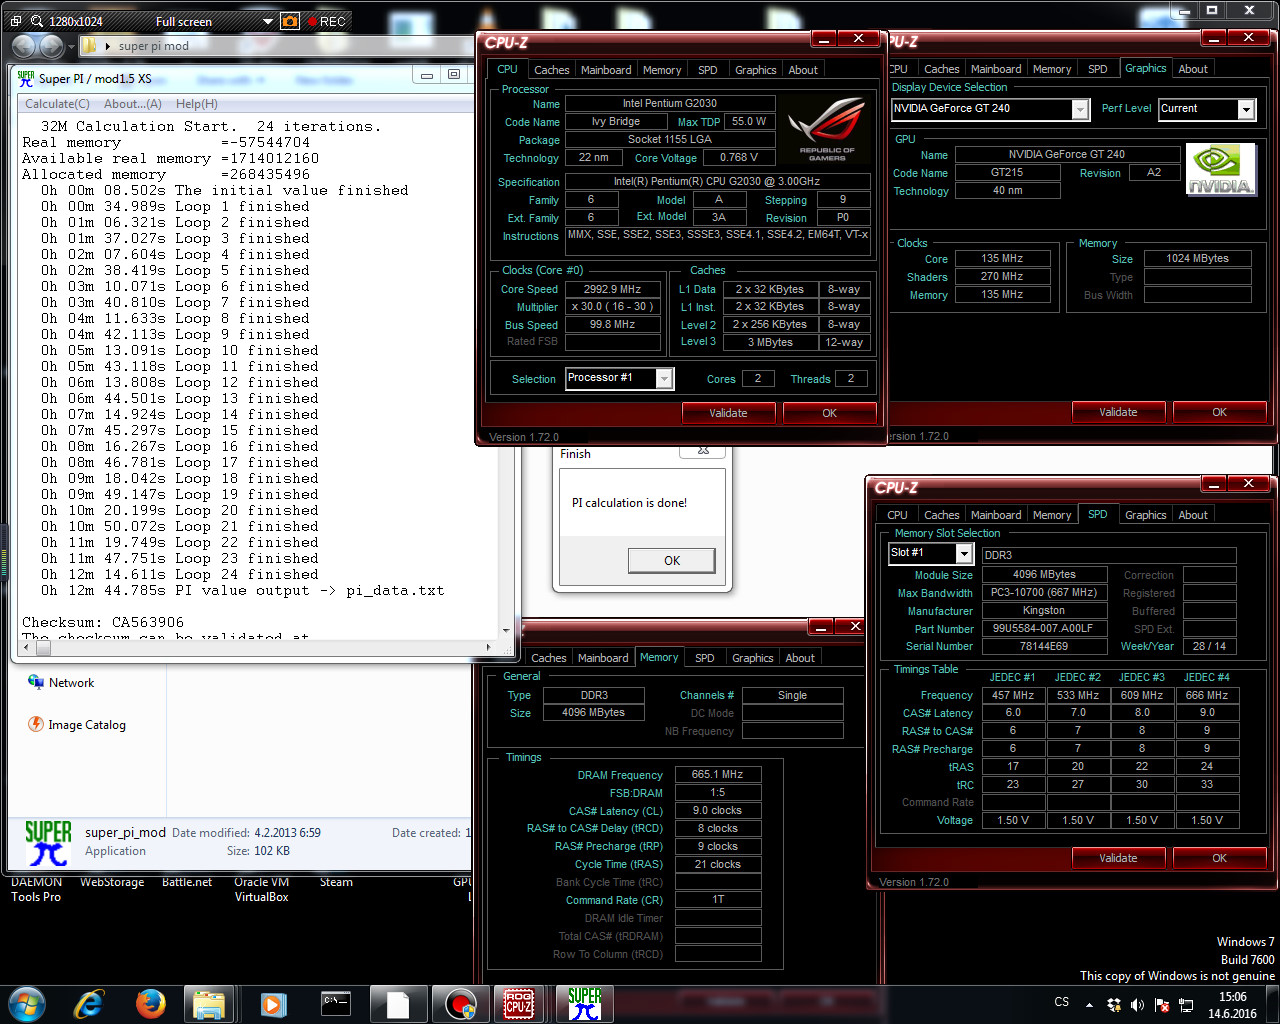Click the Republic of Gamers logo in CPU-Z

[x=826, y=129]
